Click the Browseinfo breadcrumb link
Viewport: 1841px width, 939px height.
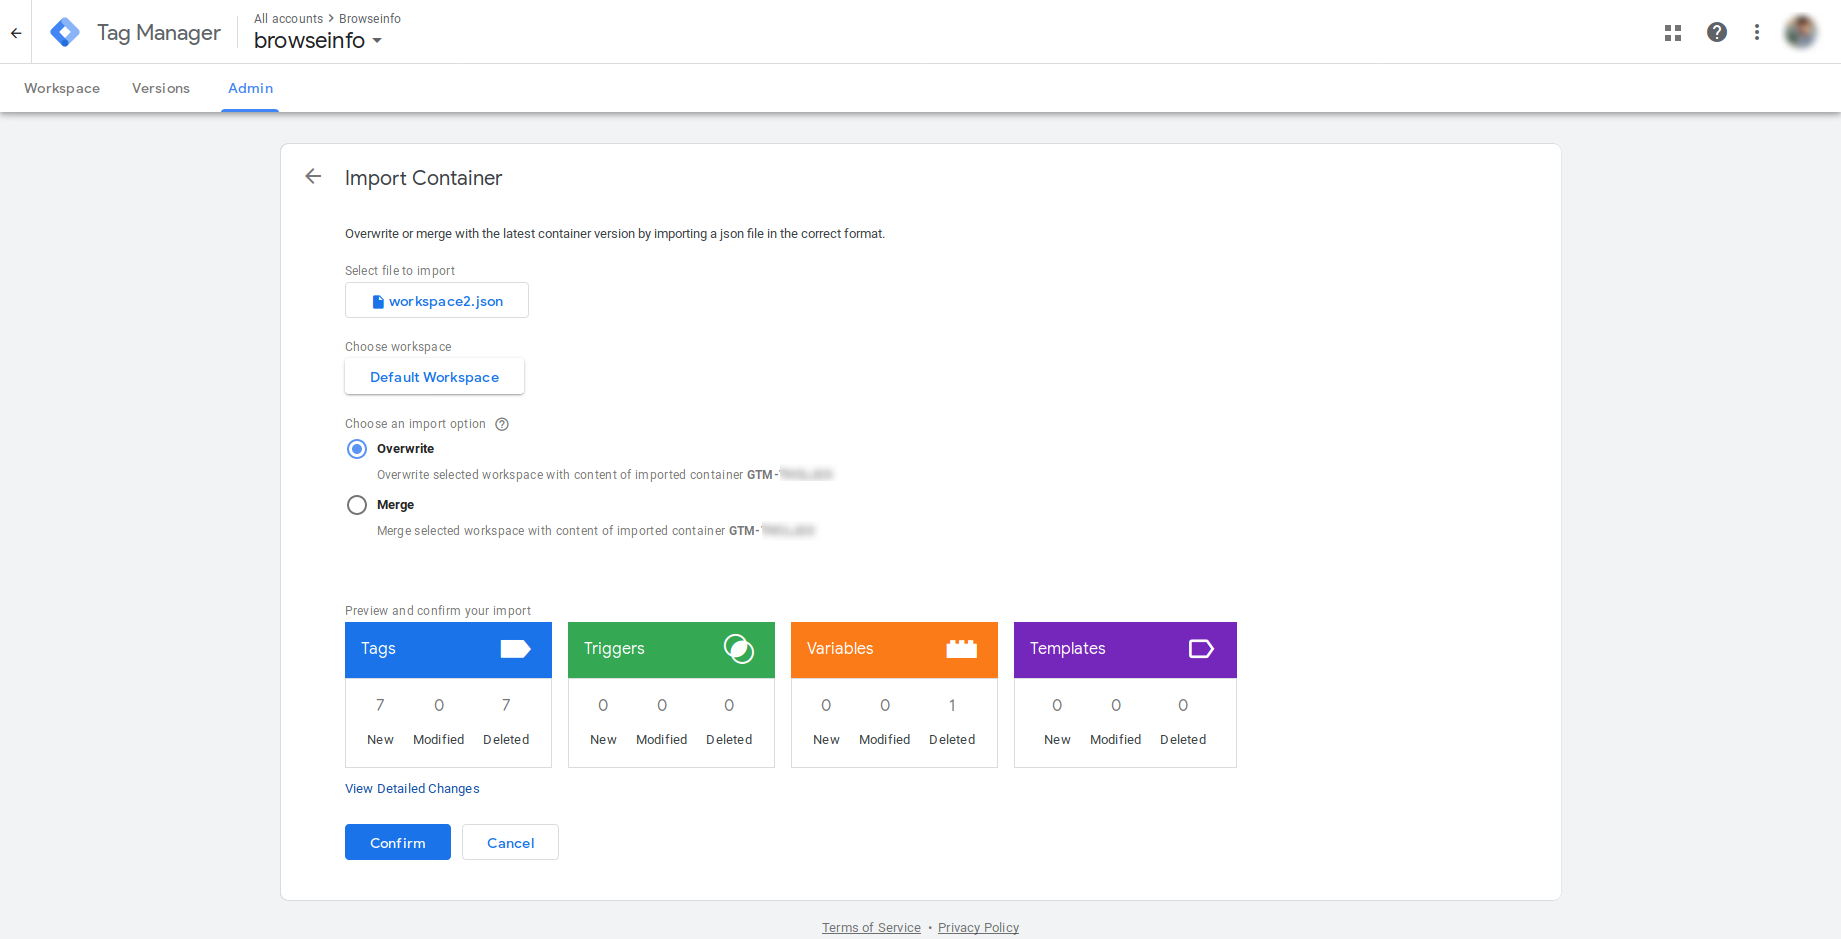coord(370,19)
